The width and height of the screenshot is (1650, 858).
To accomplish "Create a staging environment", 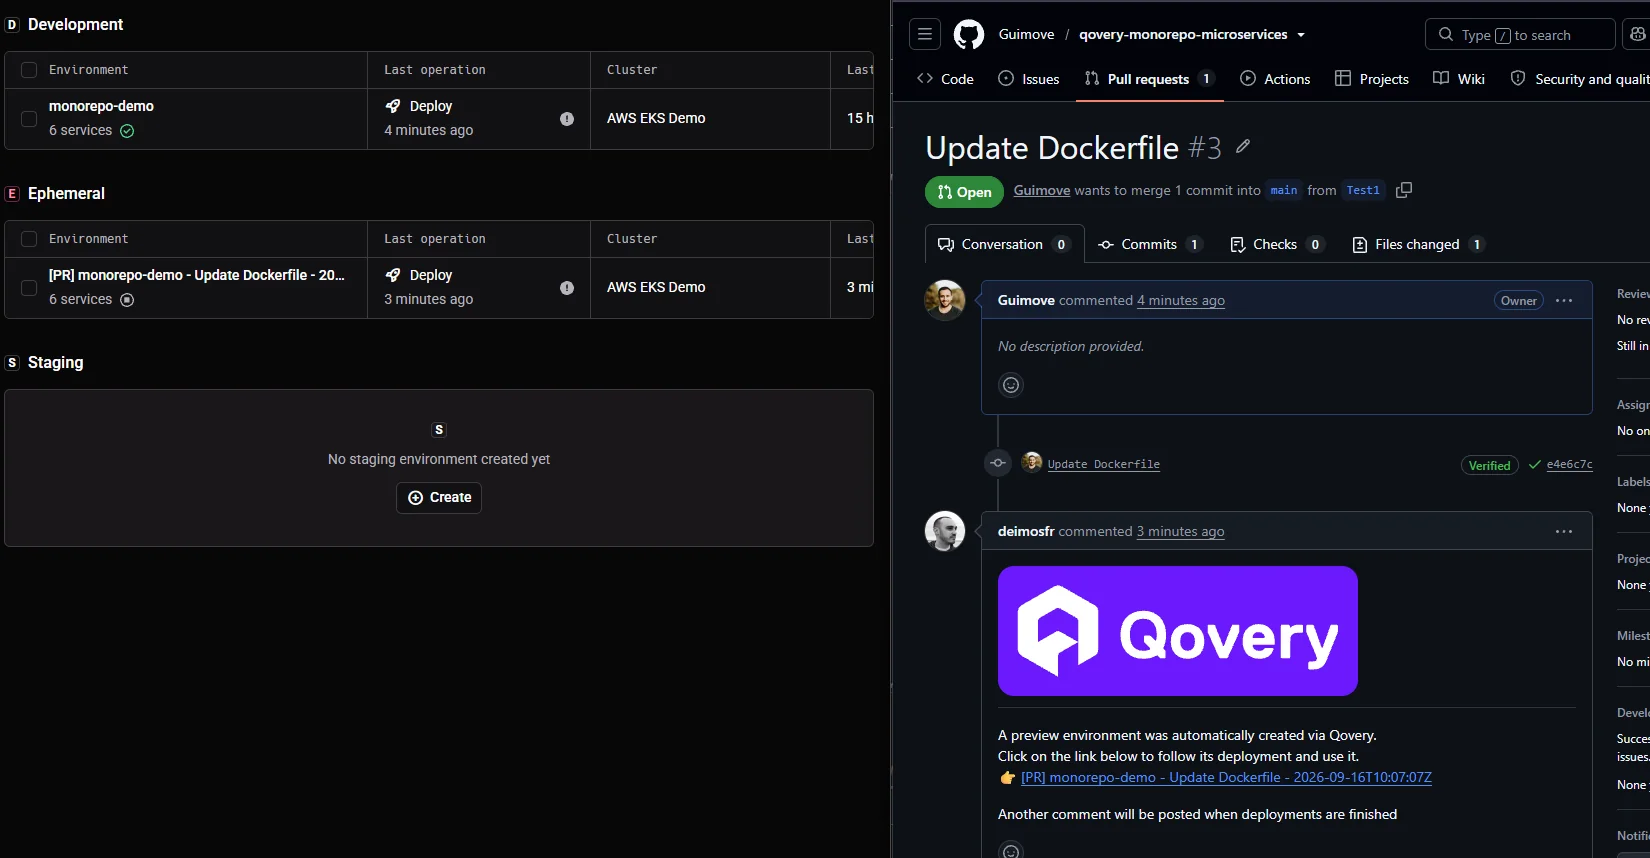I will (x=439, y=497).
